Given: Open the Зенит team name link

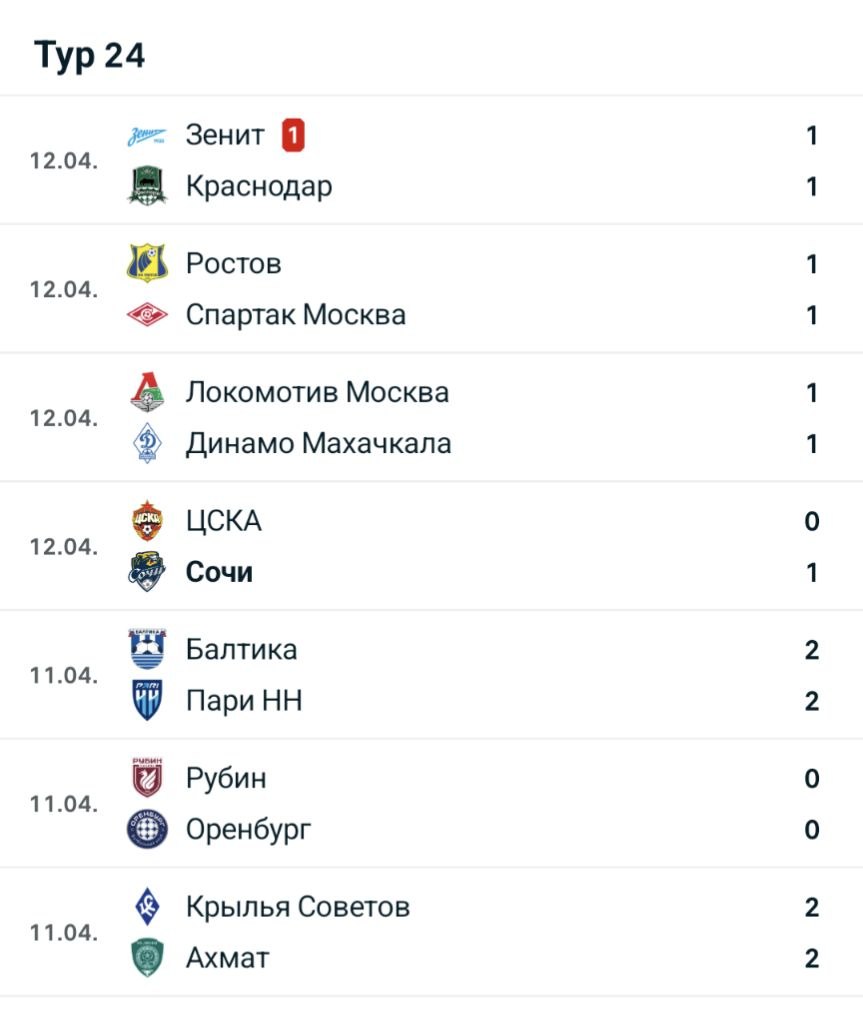Looking at the screenshot, I should coord(225,135).
